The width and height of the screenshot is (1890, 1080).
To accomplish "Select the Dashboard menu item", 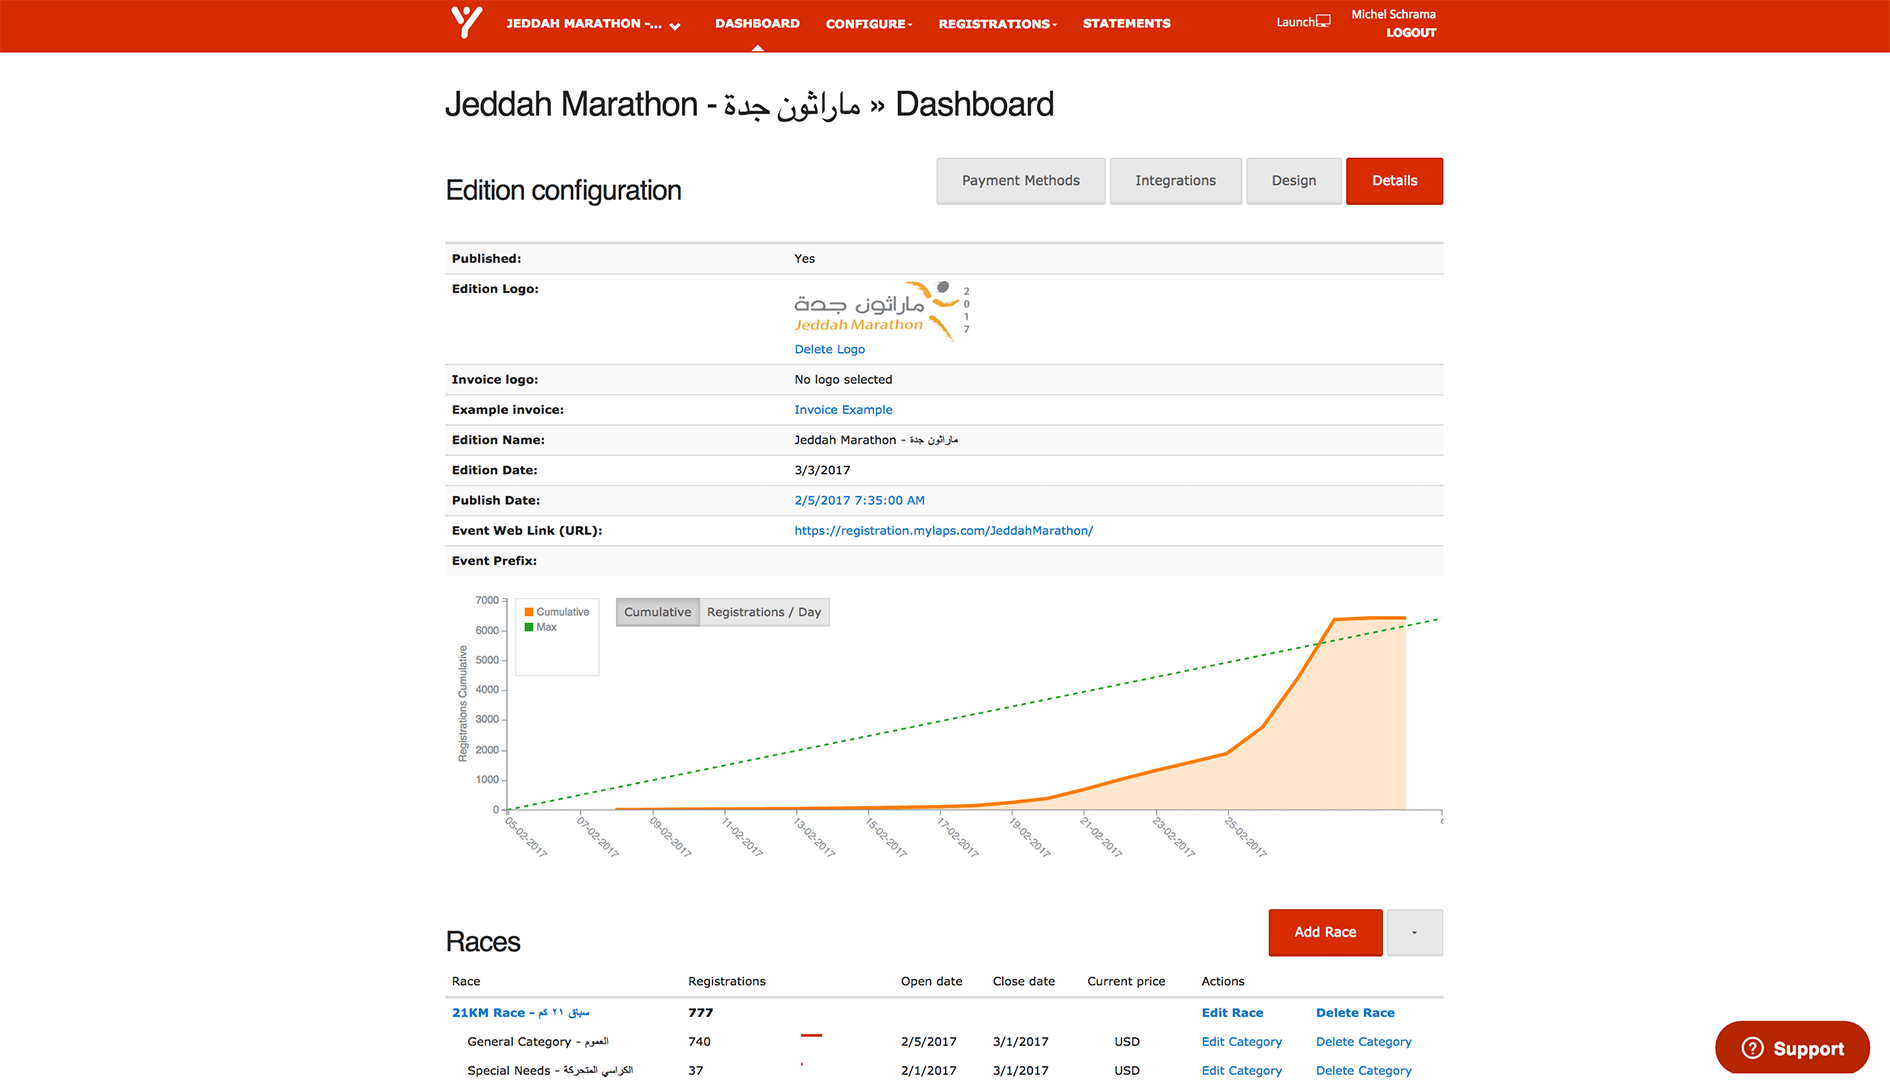I will point(757,24).
